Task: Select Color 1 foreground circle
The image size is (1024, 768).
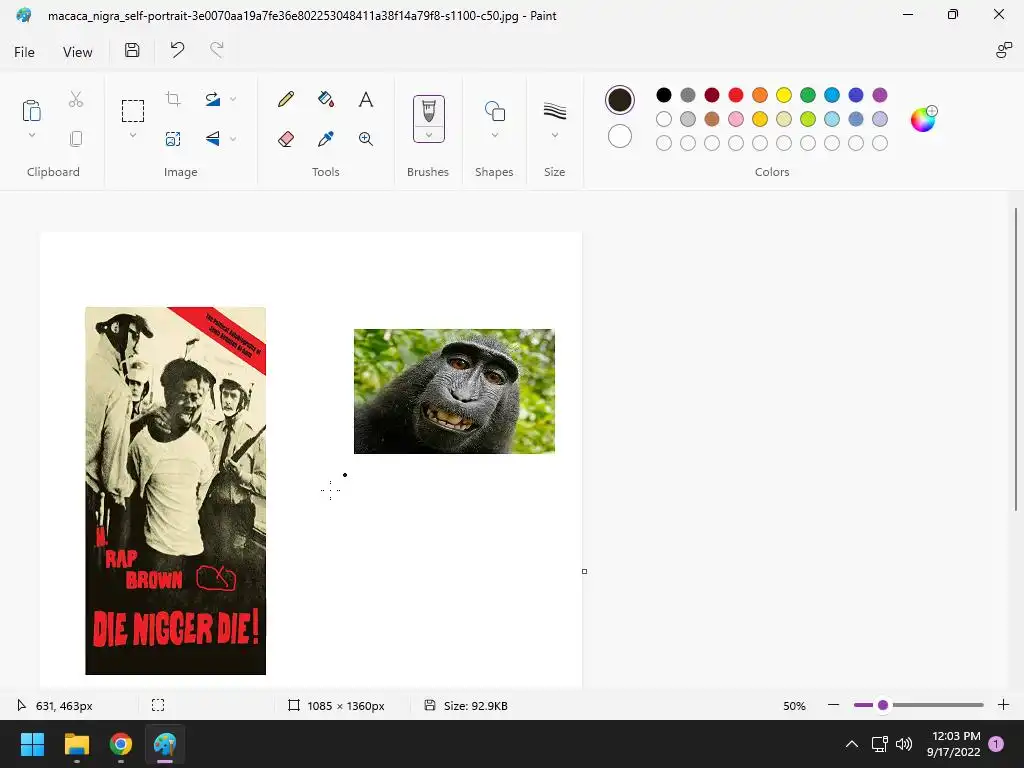Action: tap(620, 100)
